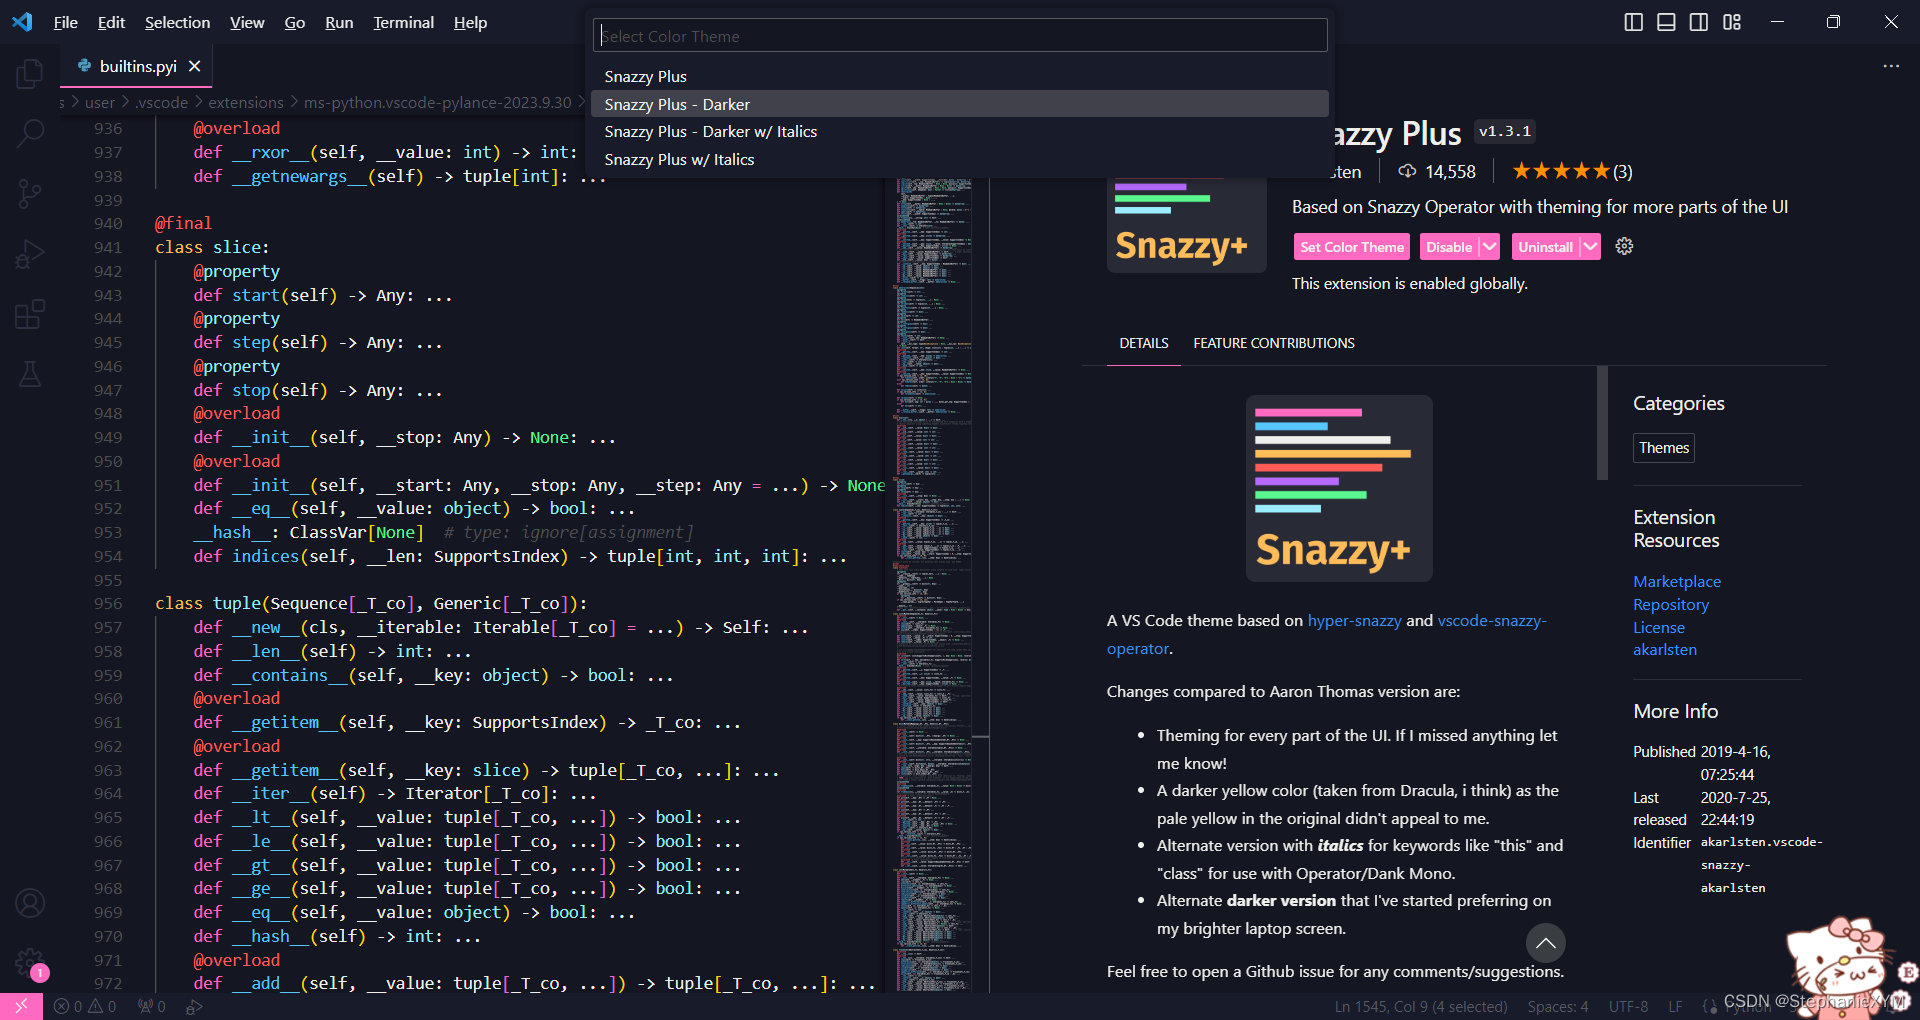Open the editor More Actions ellipsis

pyautogui.click(x=1891, y=66)
